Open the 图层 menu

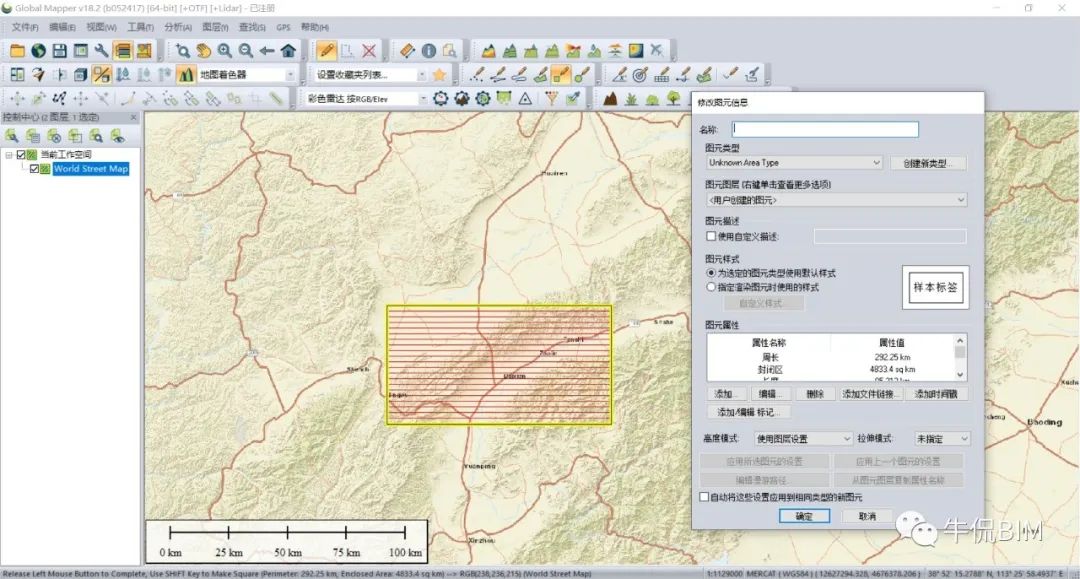click(215, 27)
